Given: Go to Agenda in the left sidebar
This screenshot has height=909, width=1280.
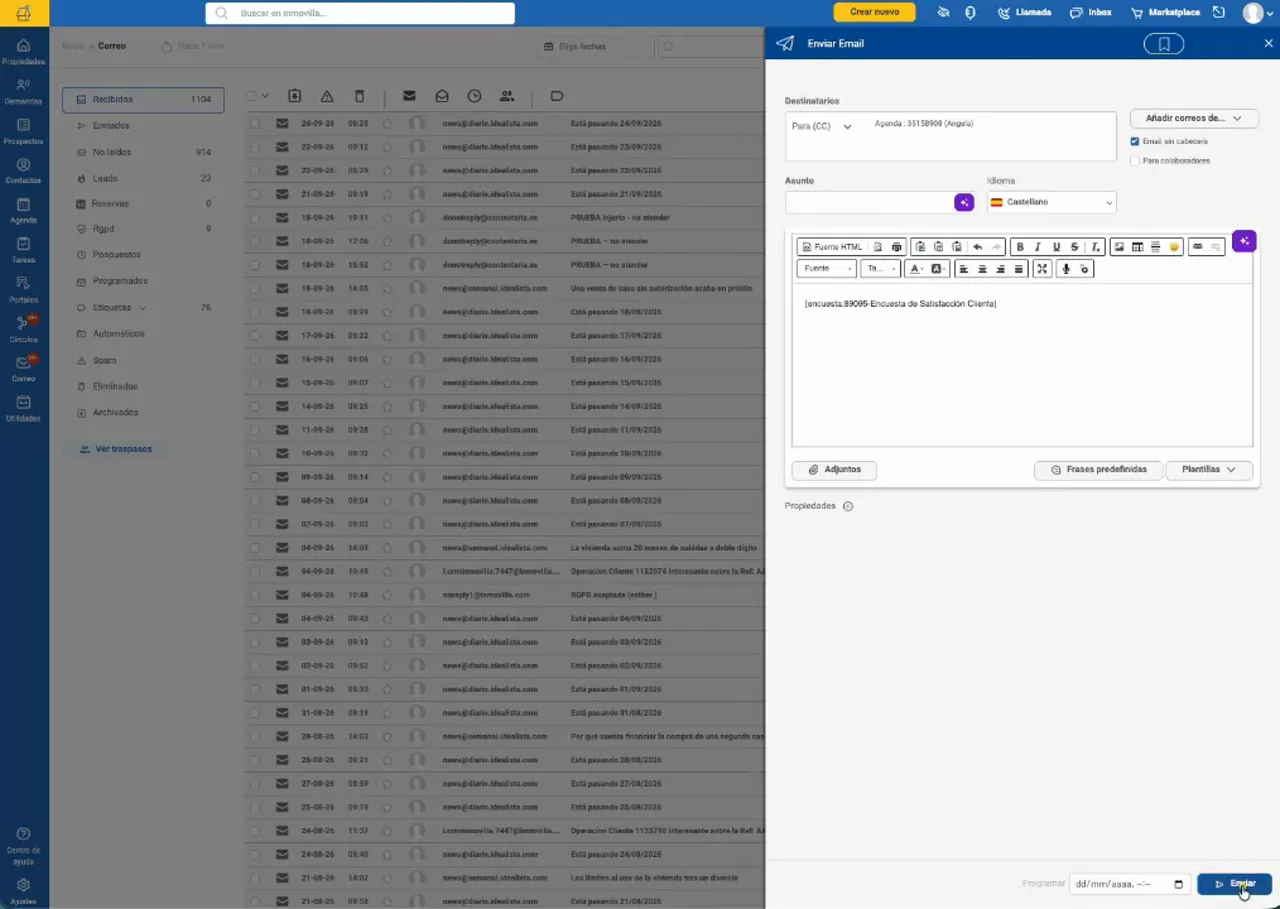Looking at the screenshot, I should (23, 210).
